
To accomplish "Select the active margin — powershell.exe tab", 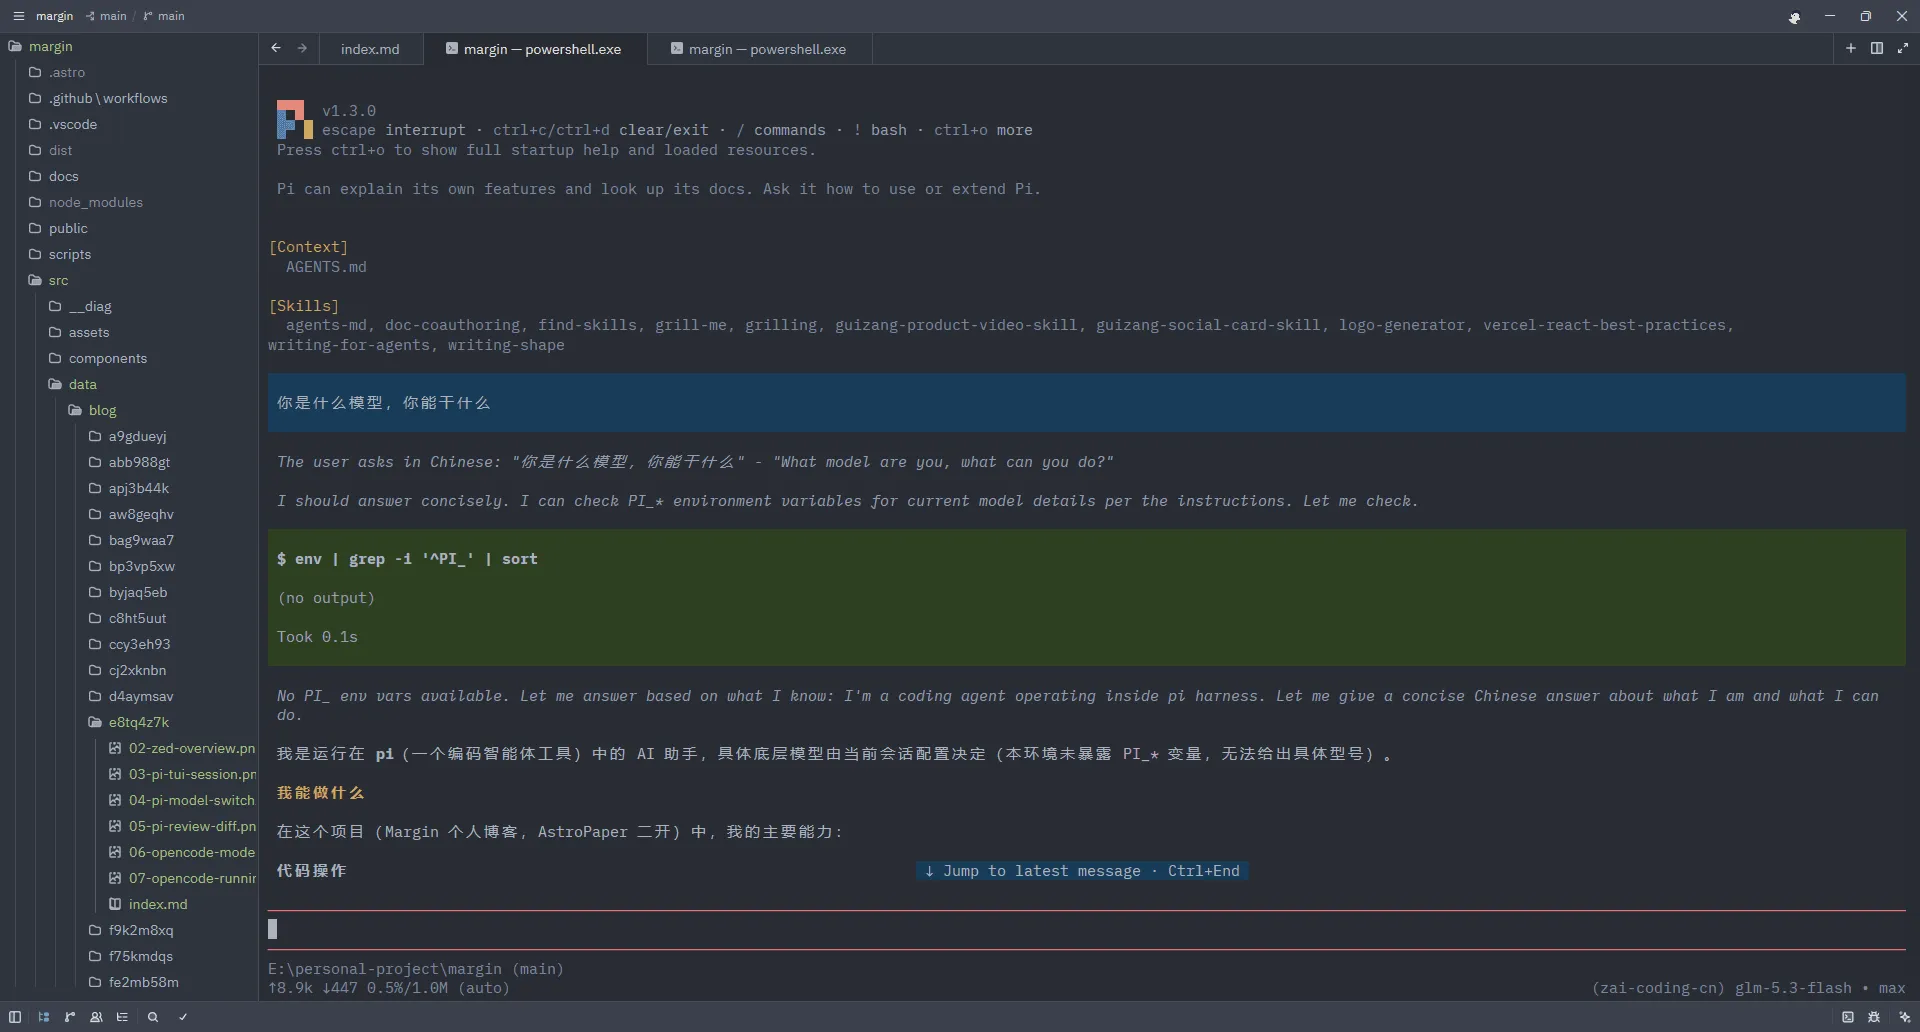I will tap(534, 49).
